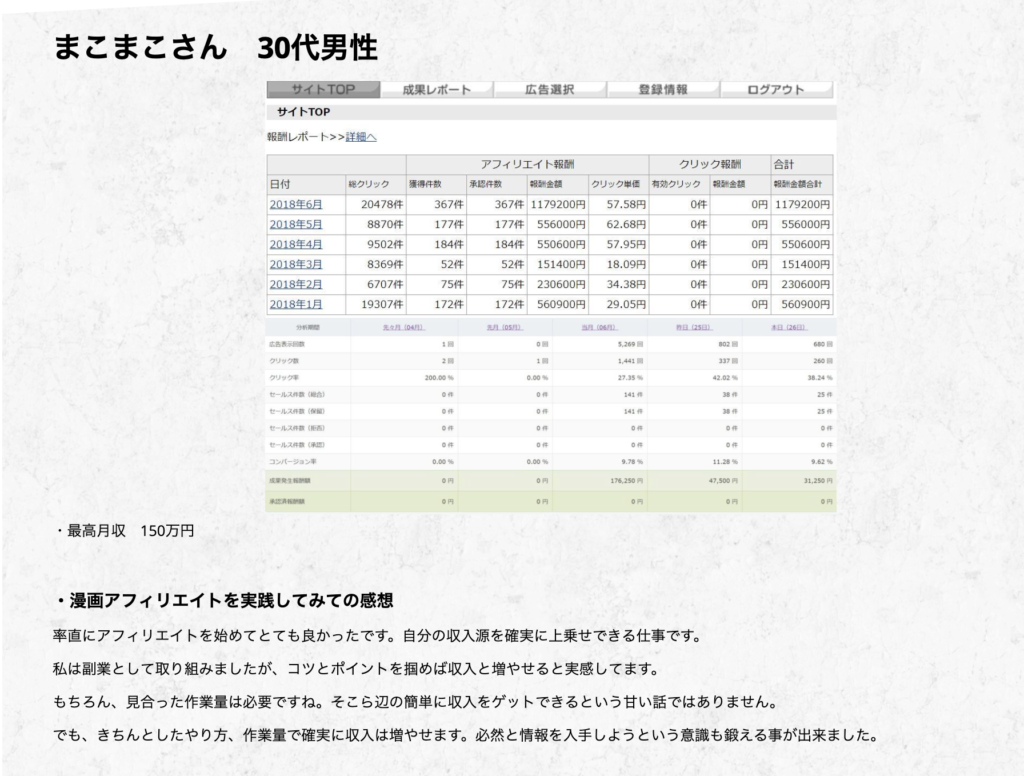
Task: Click the 9502件 total clicks cell
Action: coord(376,244)
